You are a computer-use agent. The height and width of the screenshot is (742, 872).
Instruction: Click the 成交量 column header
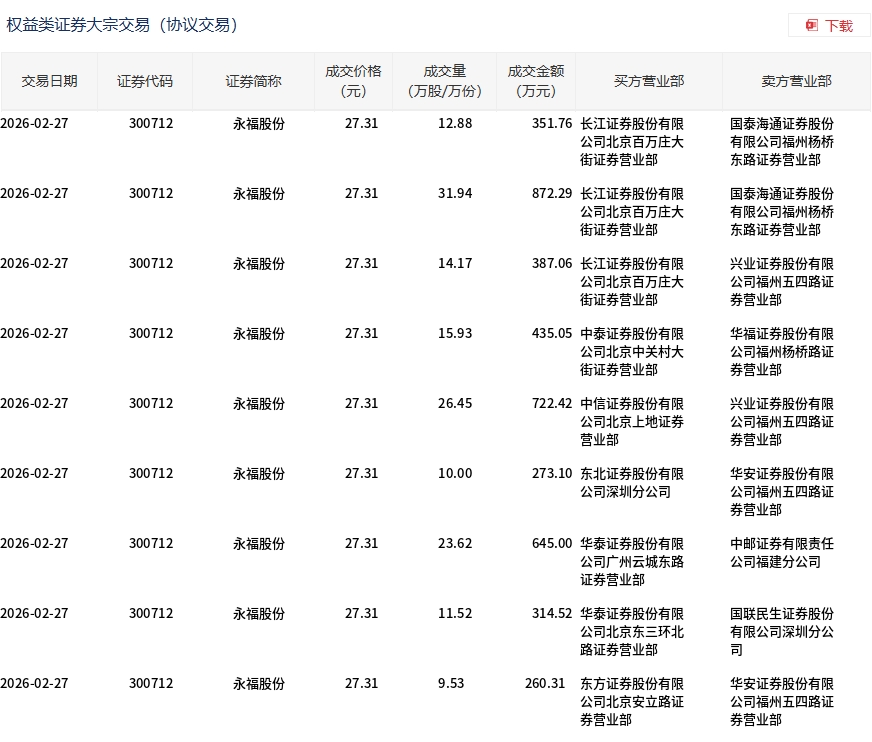(444, 81)
